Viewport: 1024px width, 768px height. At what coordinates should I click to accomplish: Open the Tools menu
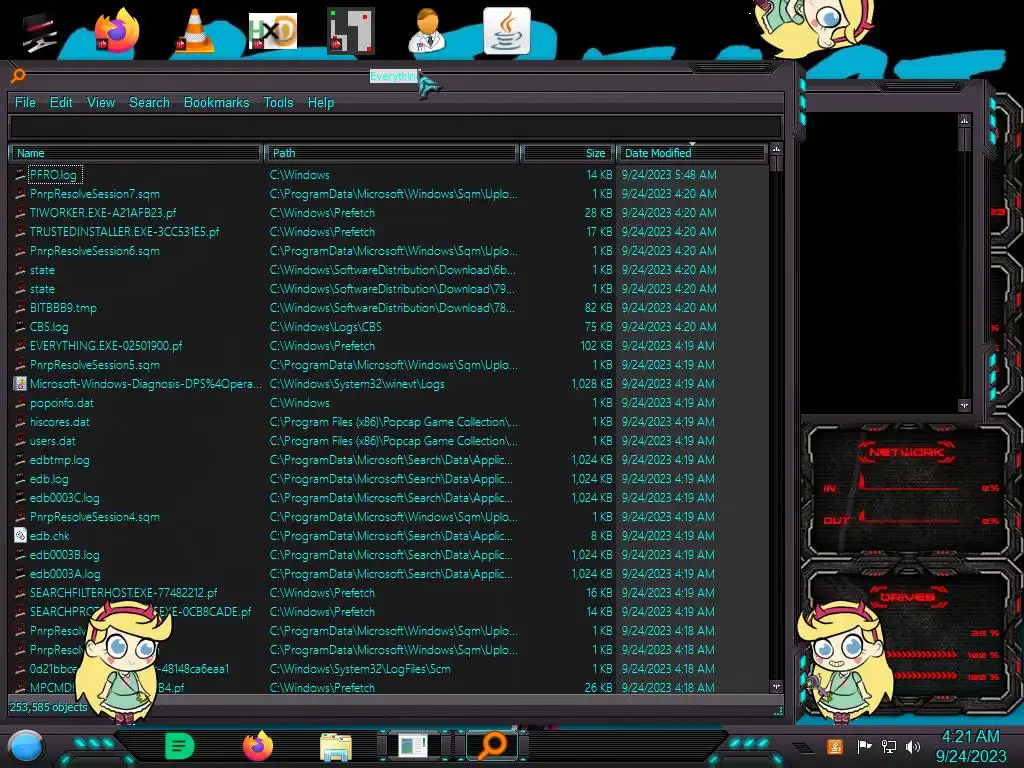(278, 103)
